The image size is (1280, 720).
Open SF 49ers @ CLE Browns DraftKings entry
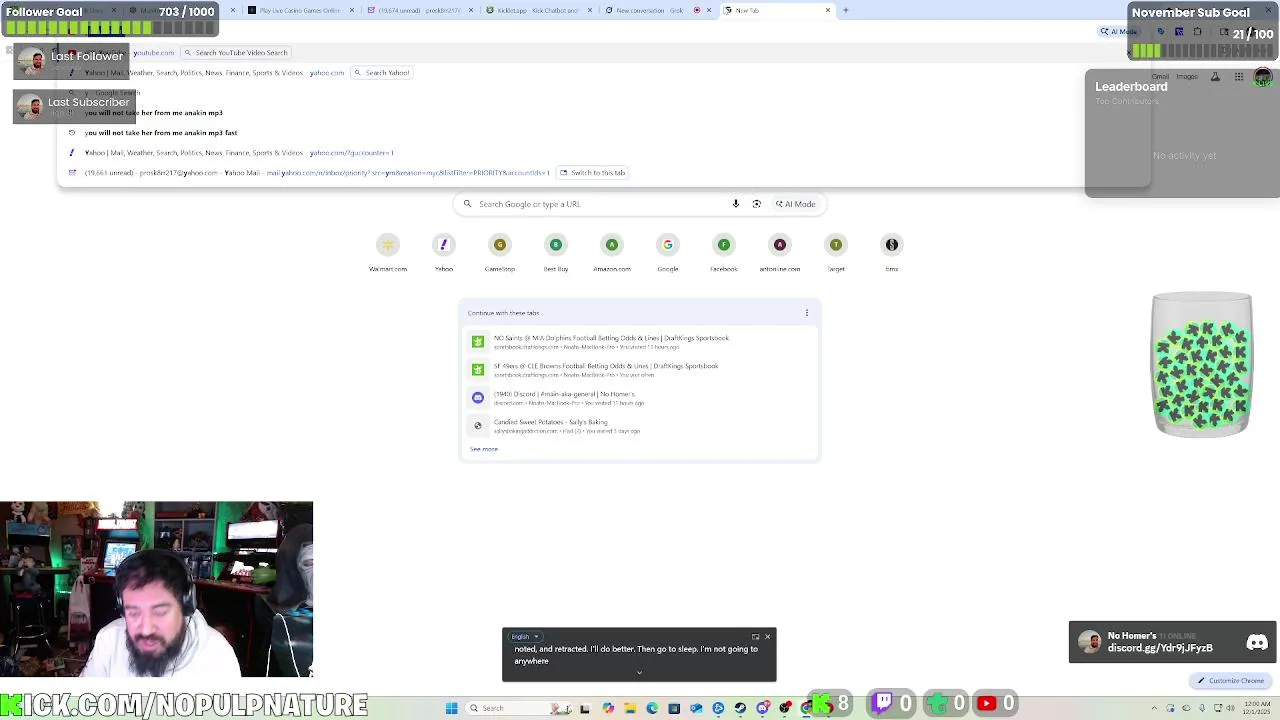tap(640, 370)
